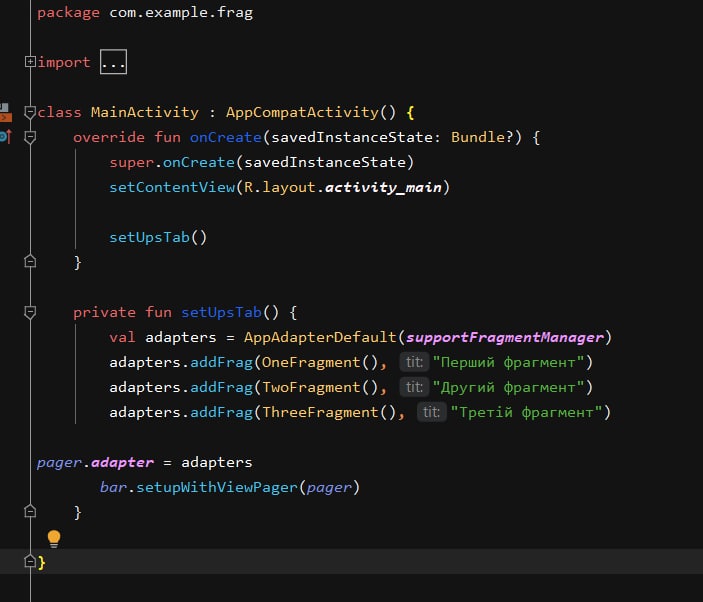
Task: Click the folded import ellipsis placeholder
Action: coord(113,62)
